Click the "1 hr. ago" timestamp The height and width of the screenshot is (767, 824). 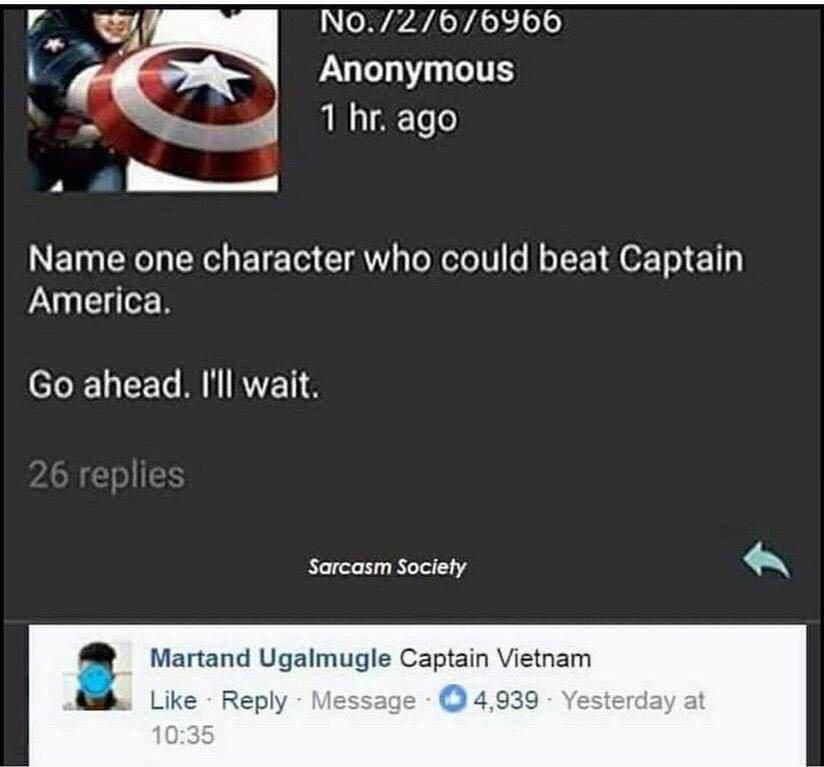click(389, 118)
